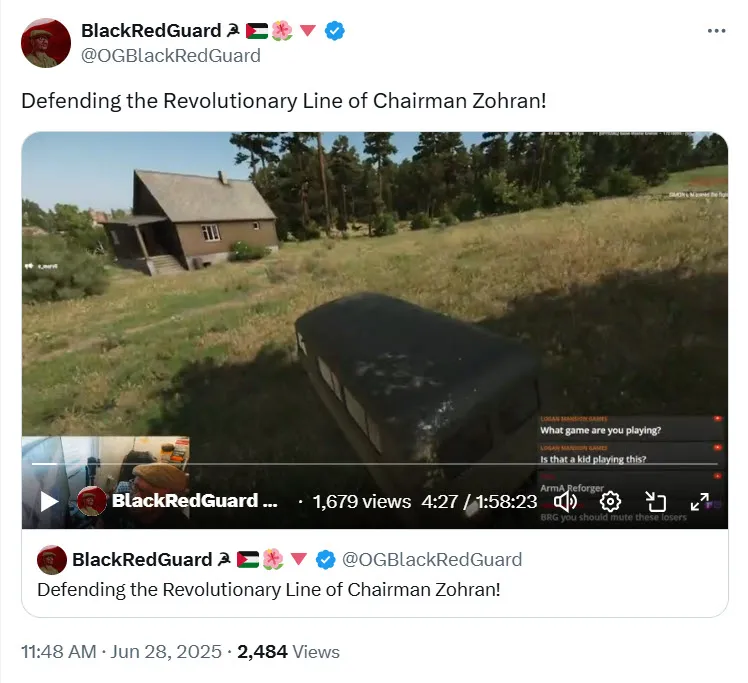View the 2,484 Views analytics
Image resolution: width=748 pixels, height=683 pixels.
point(288,652)
